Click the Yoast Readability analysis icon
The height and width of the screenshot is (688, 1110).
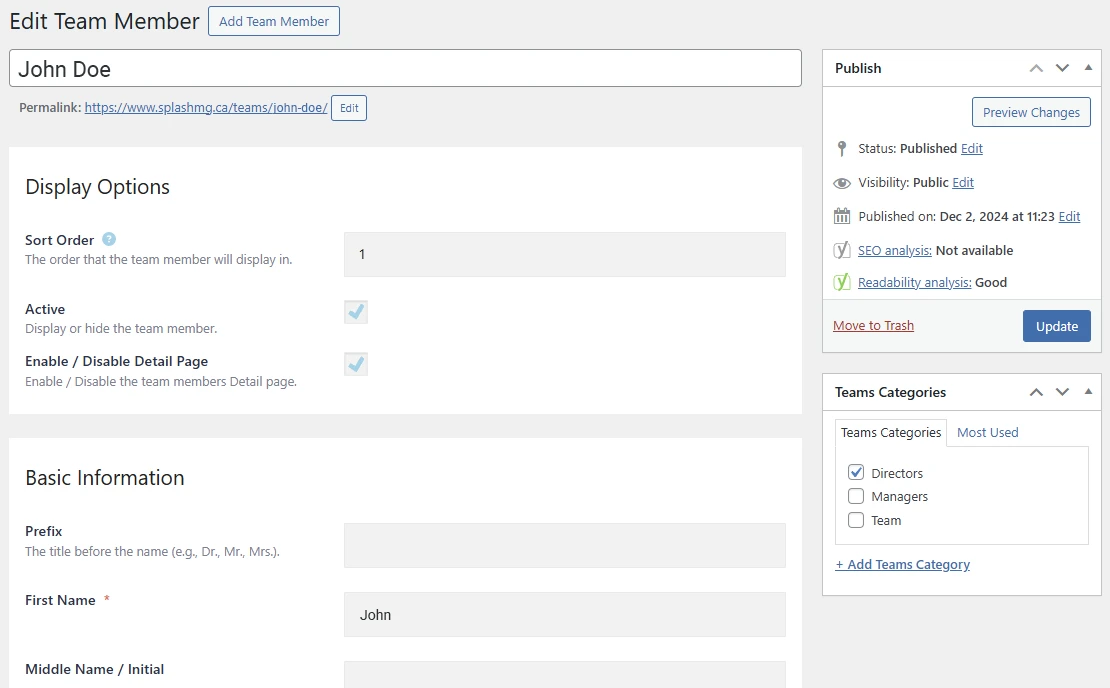(842, 282)
